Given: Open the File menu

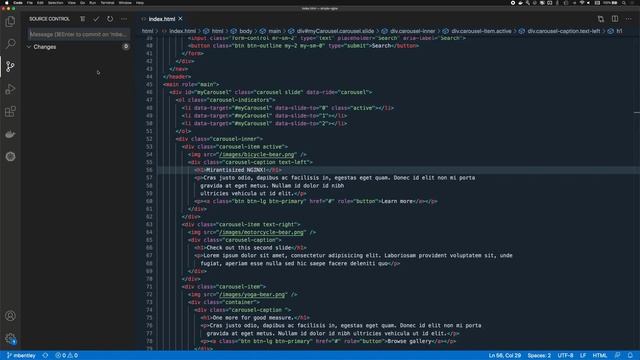Looking at the screenshot, I should click(30, 2).
